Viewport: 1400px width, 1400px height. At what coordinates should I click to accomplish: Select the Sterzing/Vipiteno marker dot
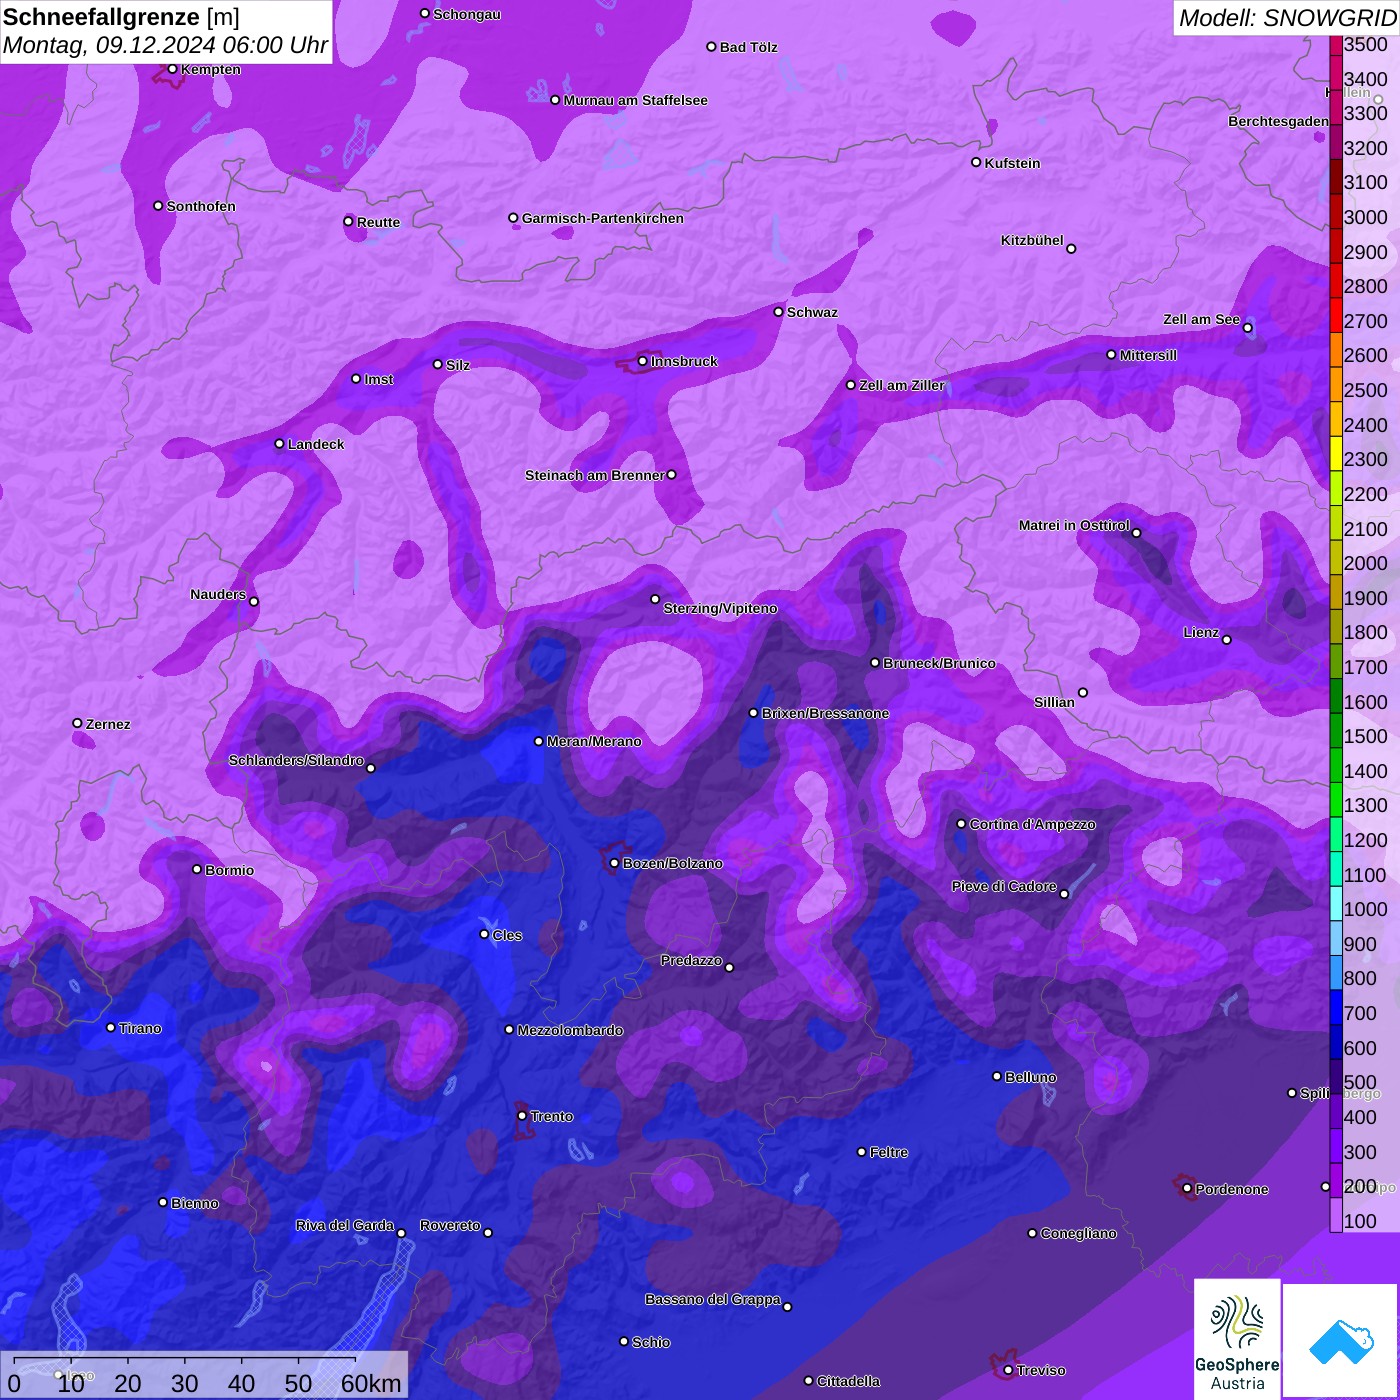656,599
